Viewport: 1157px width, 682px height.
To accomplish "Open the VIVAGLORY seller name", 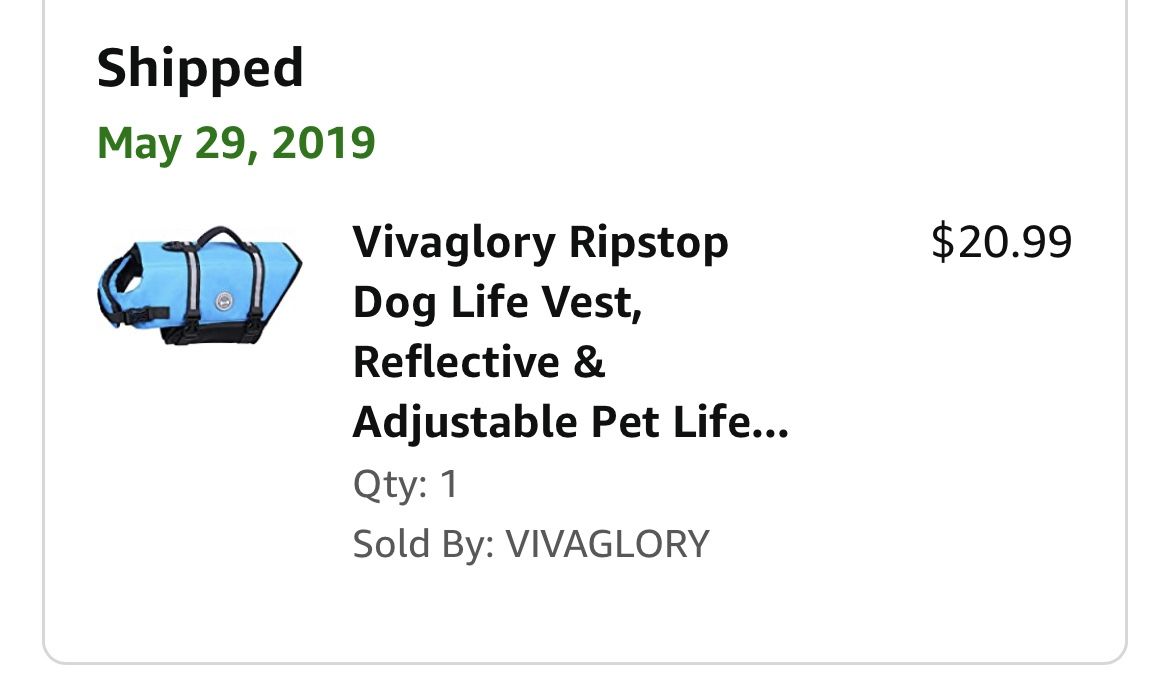I will (607, 544).
